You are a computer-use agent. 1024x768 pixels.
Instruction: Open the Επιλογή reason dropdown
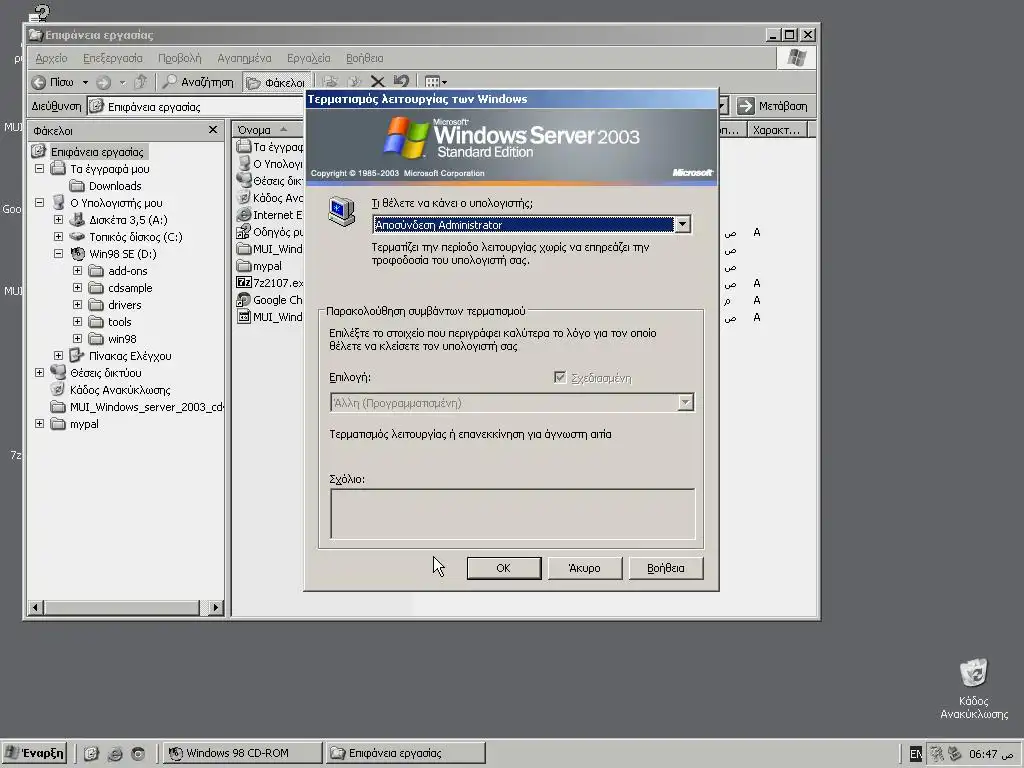pos(685,402)
